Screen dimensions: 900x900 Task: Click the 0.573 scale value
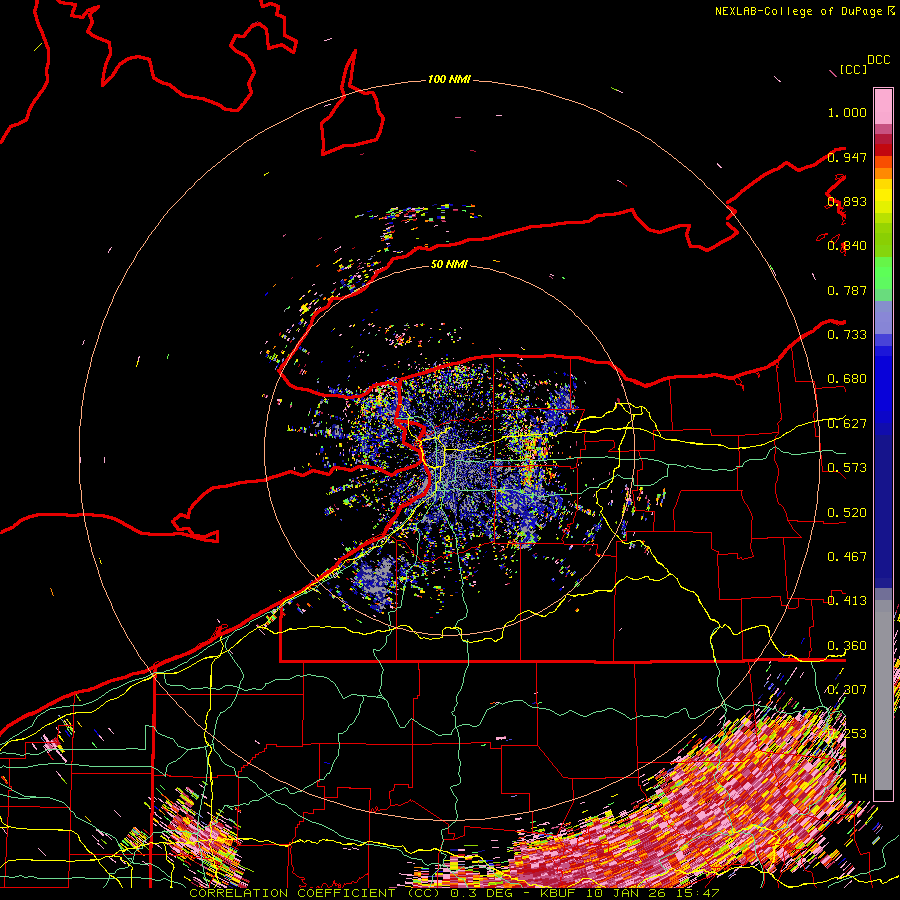(x=847, y=468)
